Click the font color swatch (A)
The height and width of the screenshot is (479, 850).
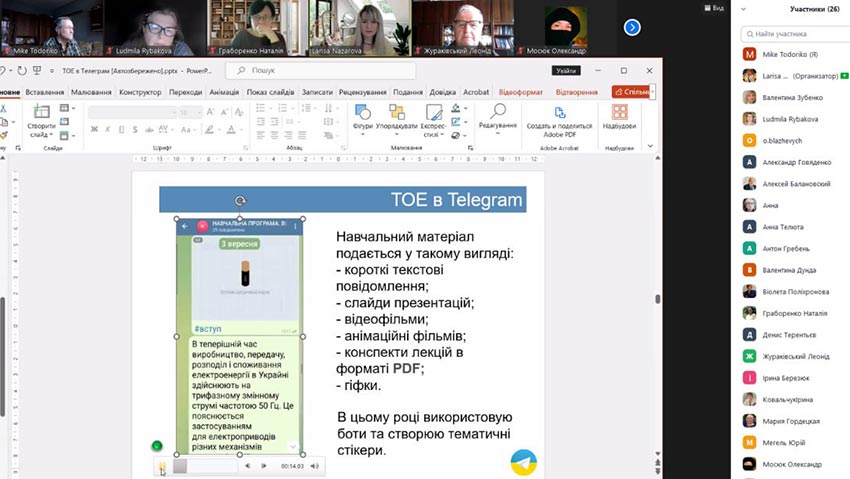pyautogui.click(x=231, y=130)
